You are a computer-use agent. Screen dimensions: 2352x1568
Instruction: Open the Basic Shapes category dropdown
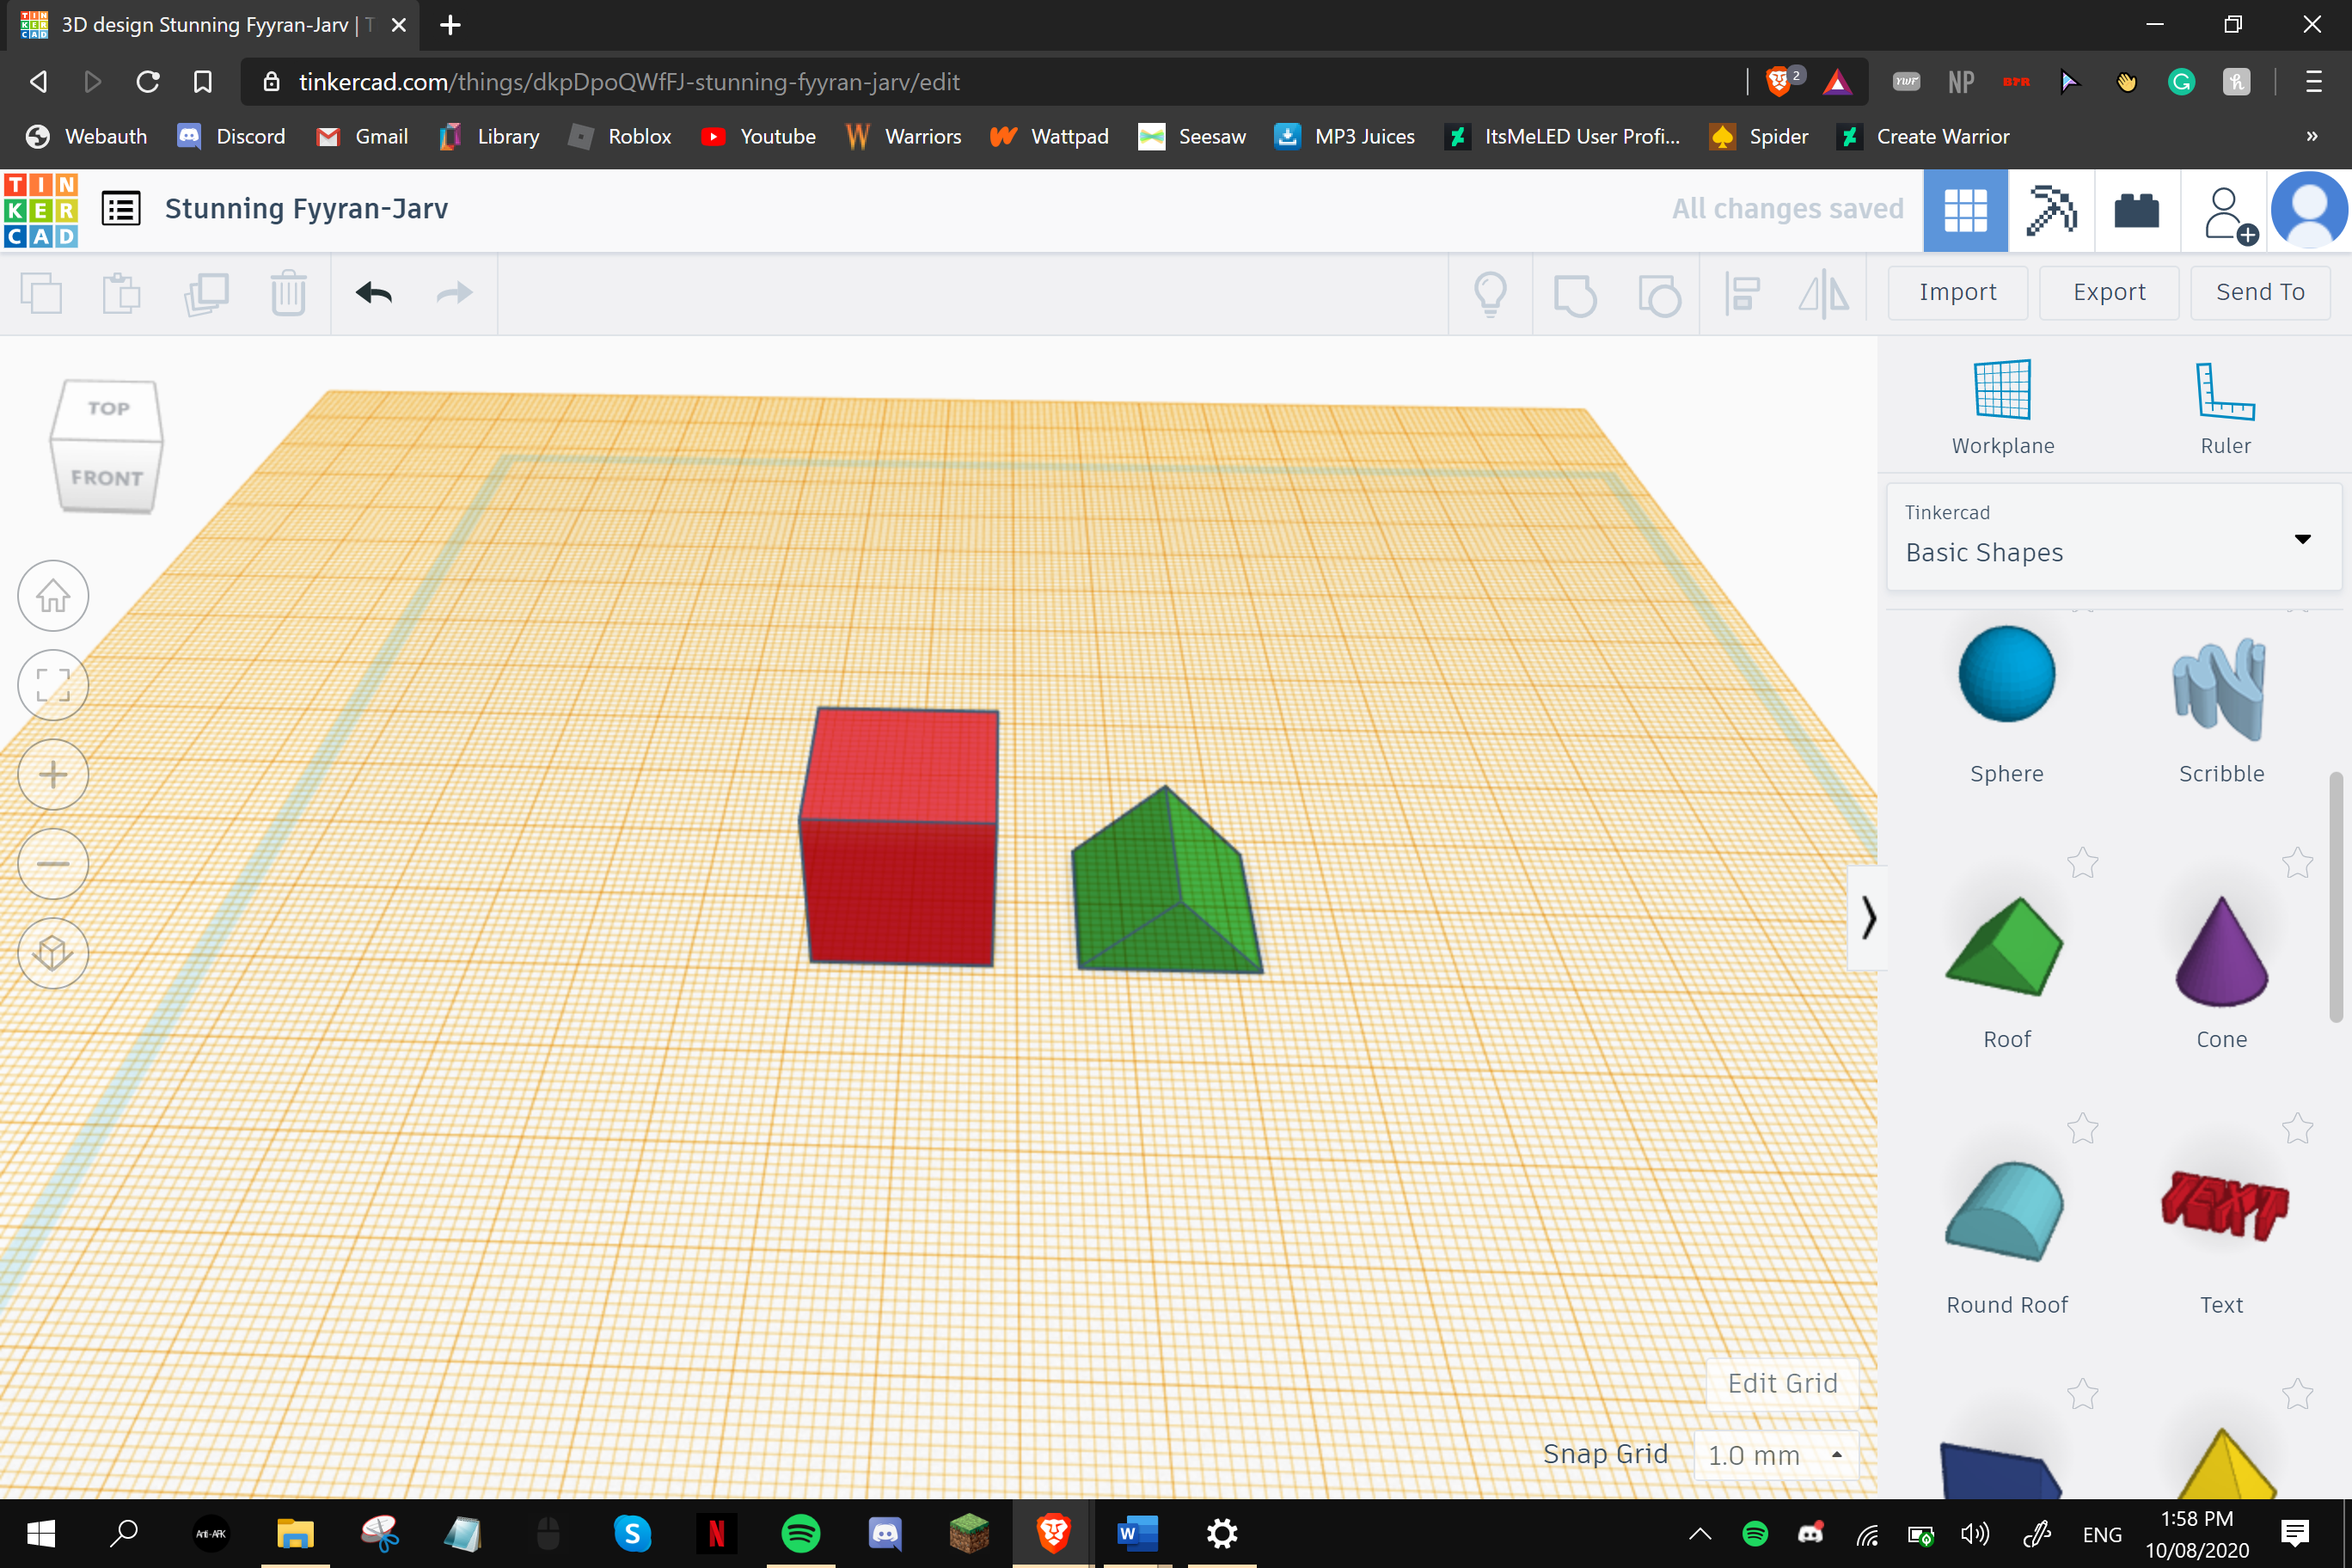2113,537
